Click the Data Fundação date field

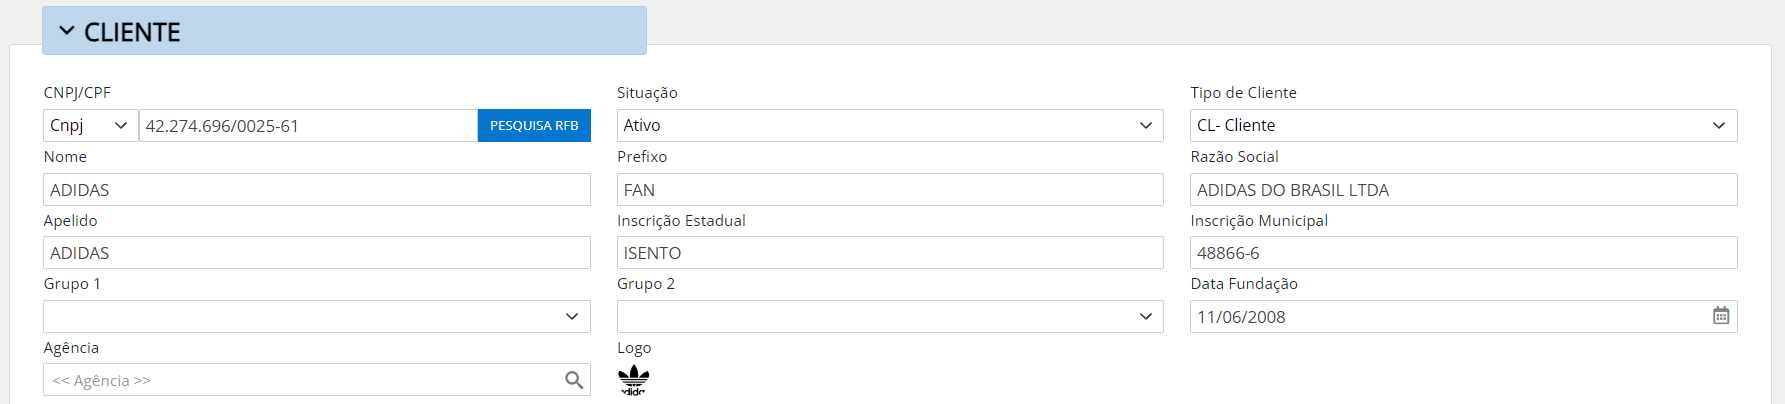(x=1450, y=316)
